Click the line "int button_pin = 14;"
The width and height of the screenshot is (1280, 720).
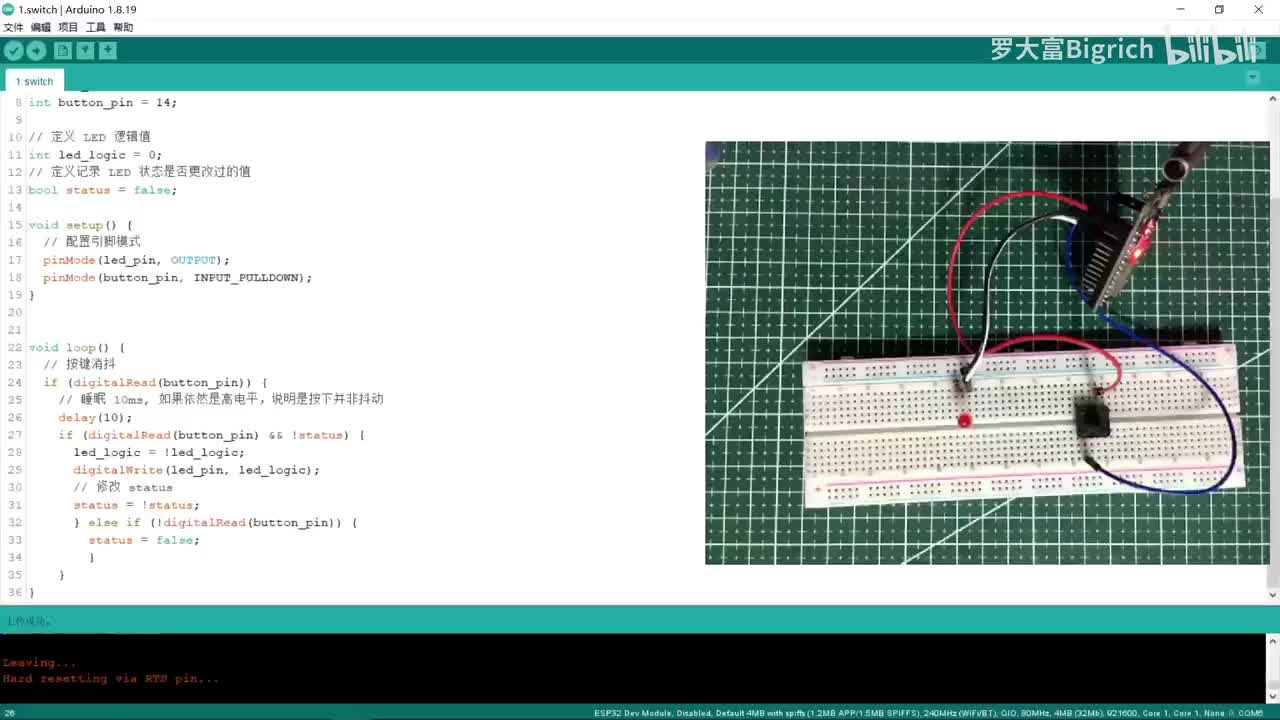pyautogui.click(x=103, y=102)
